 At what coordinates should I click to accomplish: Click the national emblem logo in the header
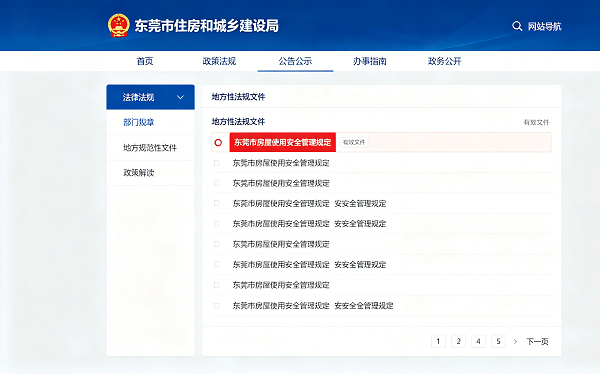click(118, 25)
